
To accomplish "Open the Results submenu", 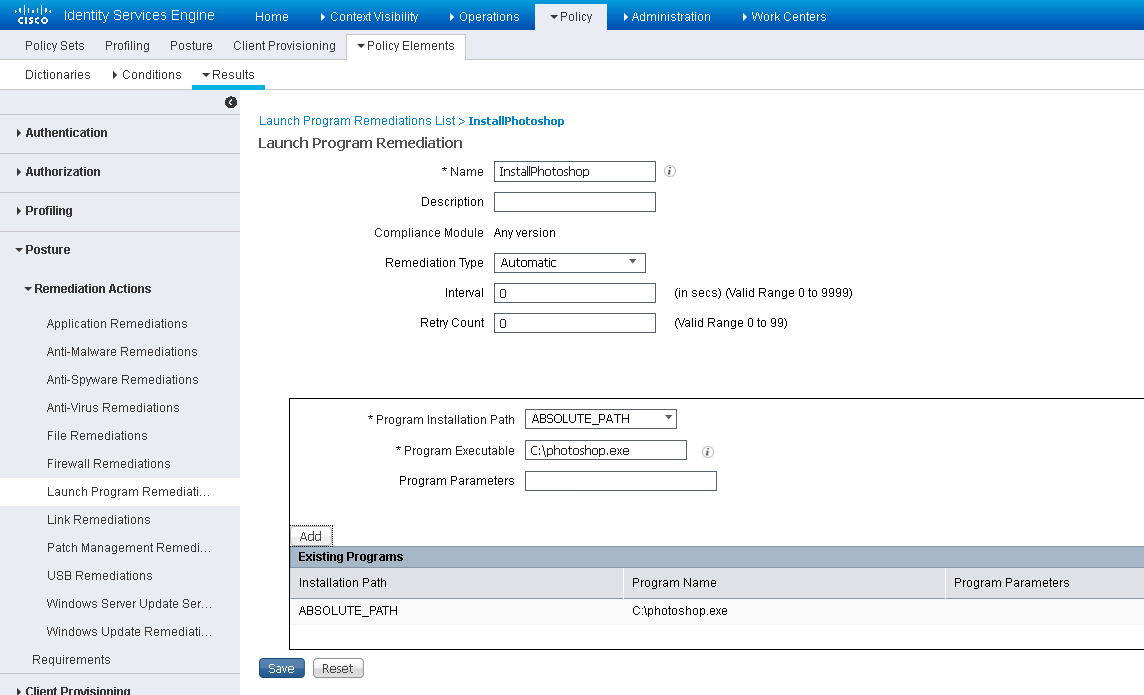I will tap(228, 74).
